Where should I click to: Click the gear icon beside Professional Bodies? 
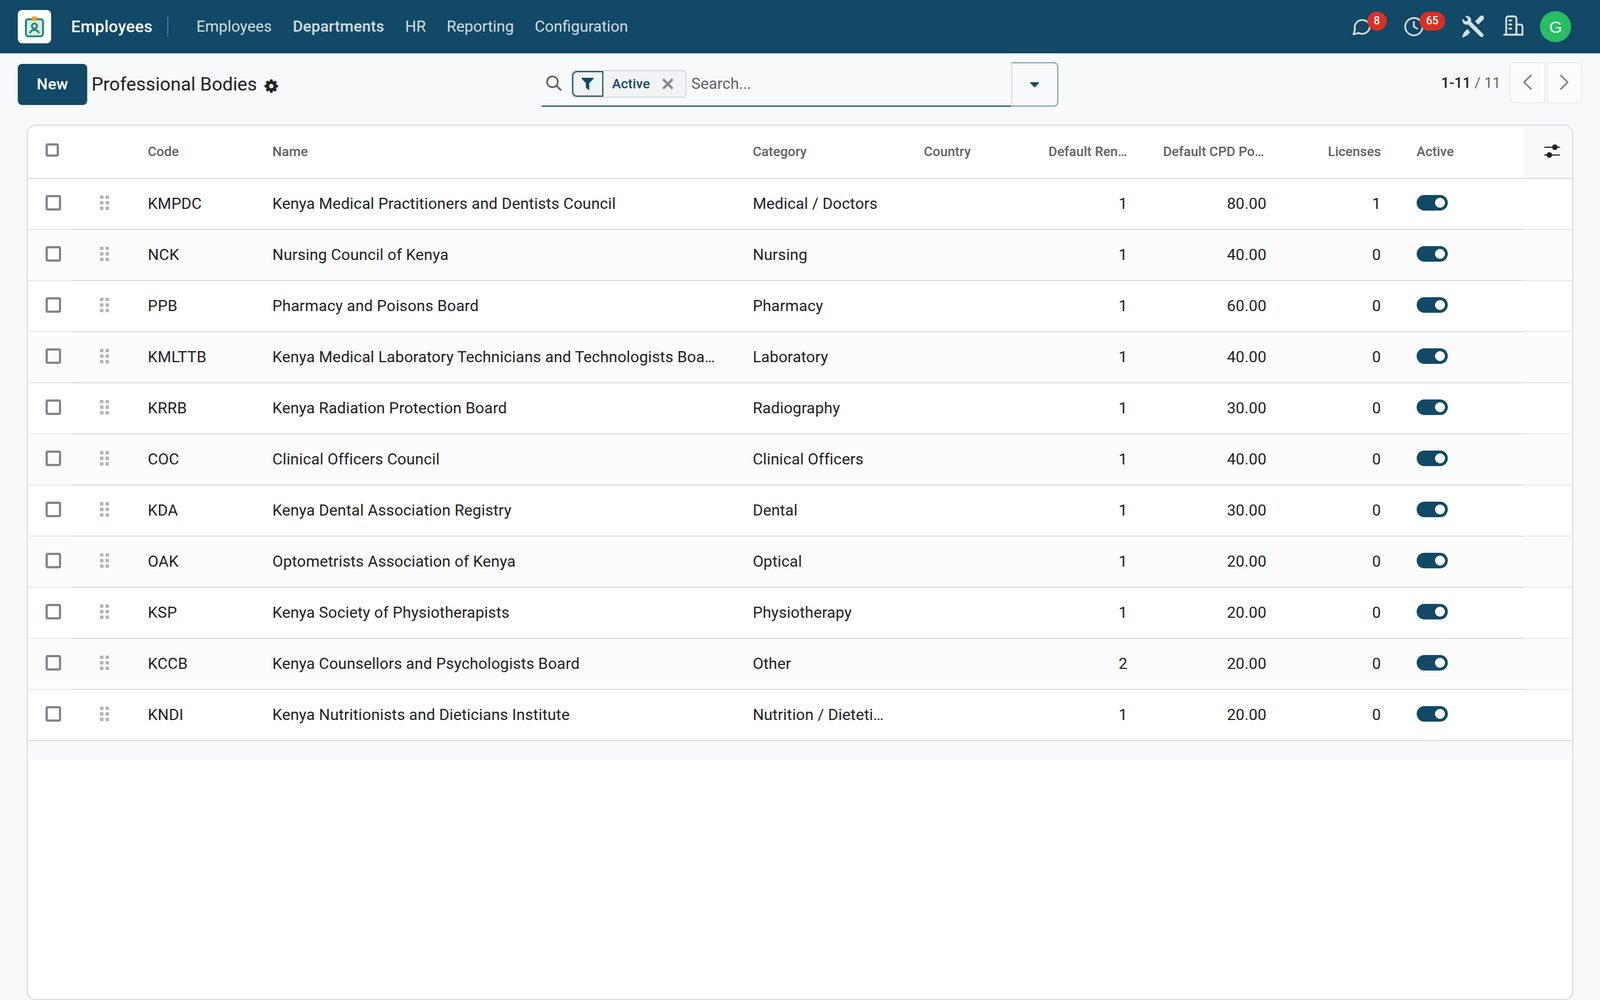pyautogui.click(x=271, y=86)
